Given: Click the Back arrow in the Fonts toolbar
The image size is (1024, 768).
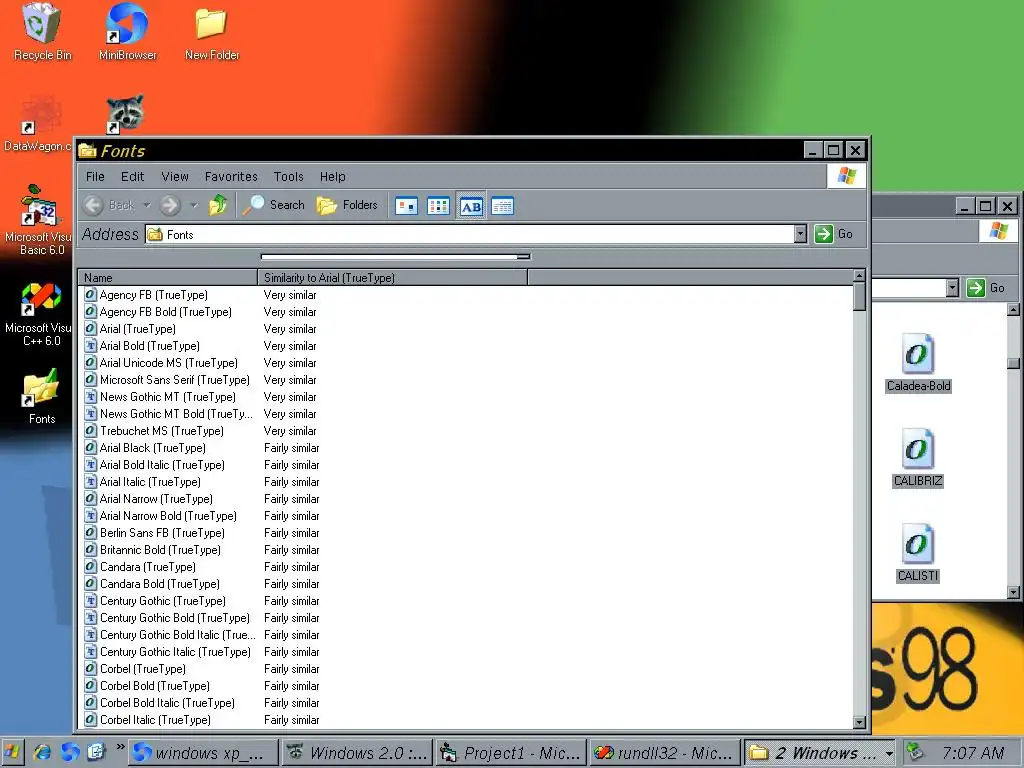Looking at the screenshot, I should click(x=93, y=205).
